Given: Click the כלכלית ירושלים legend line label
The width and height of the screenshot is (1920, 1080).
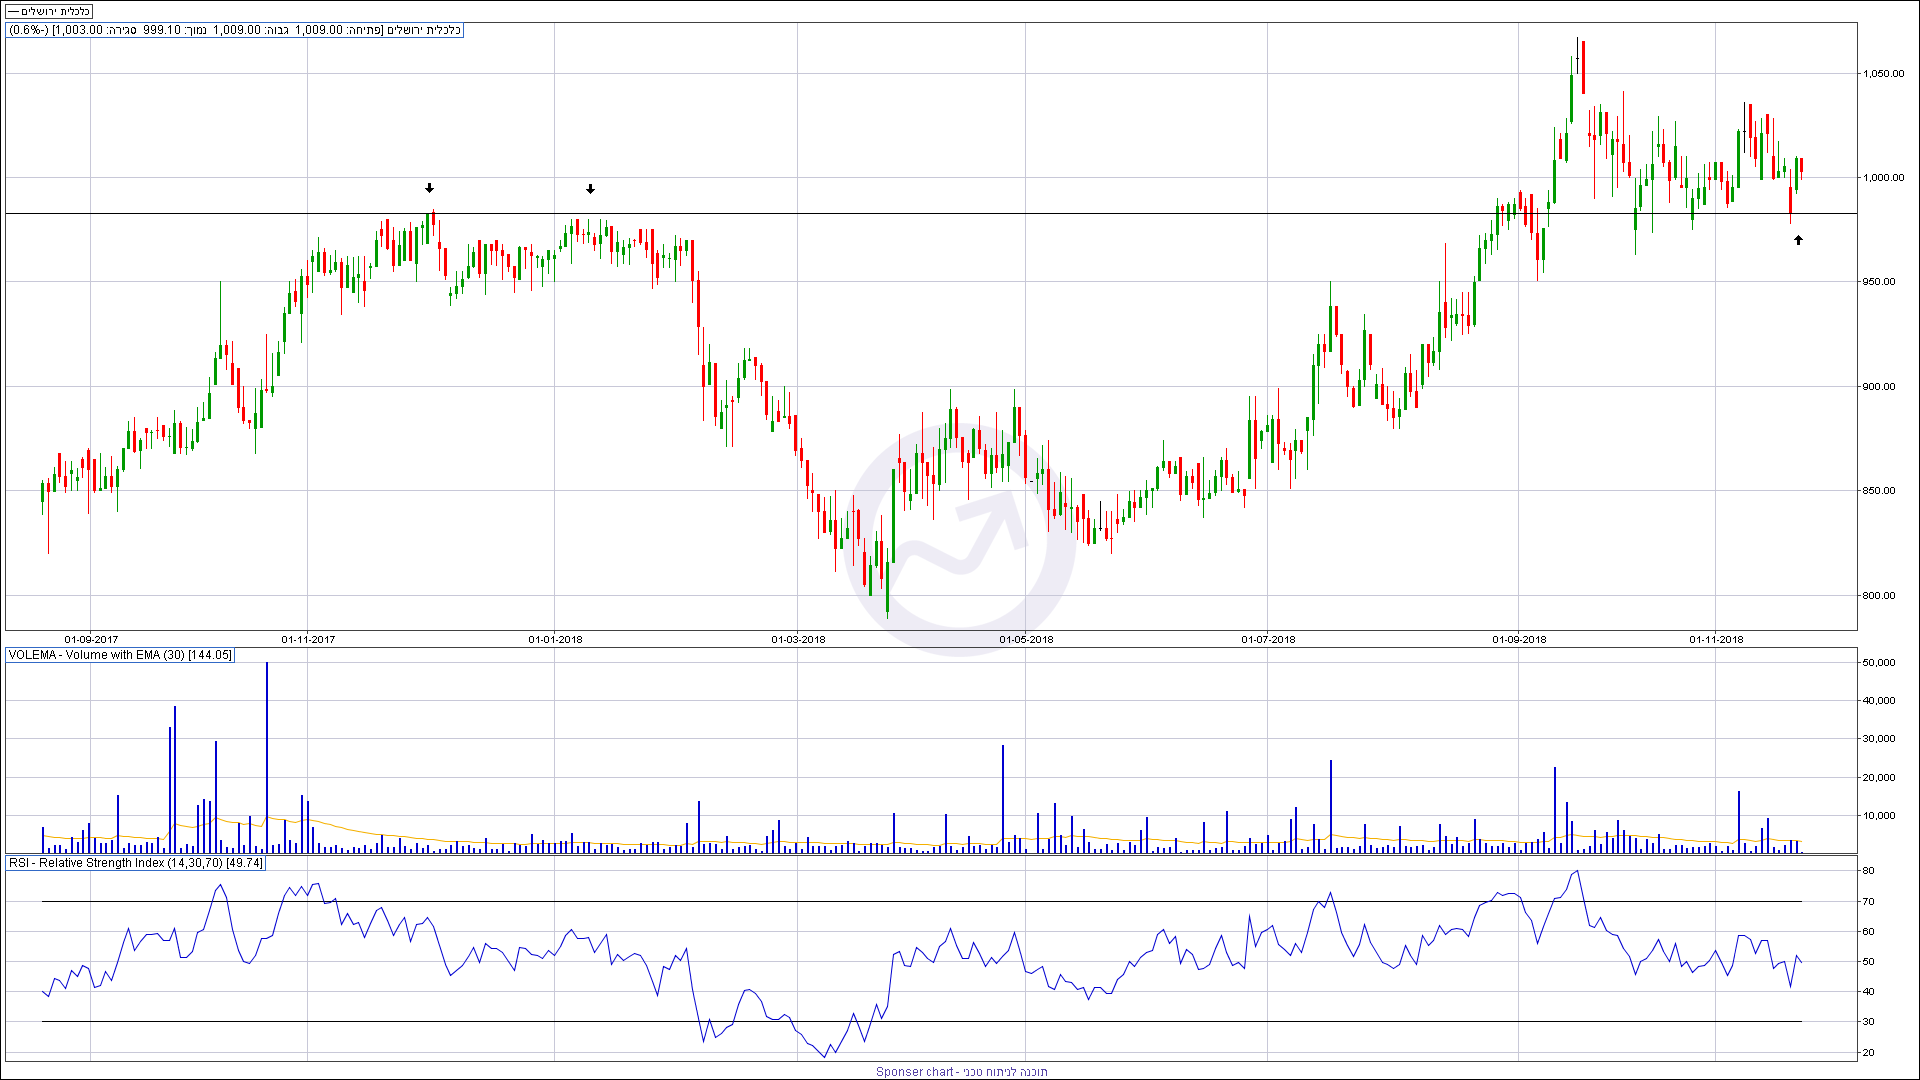Looking at the screenshot, I should coord(49,11).
